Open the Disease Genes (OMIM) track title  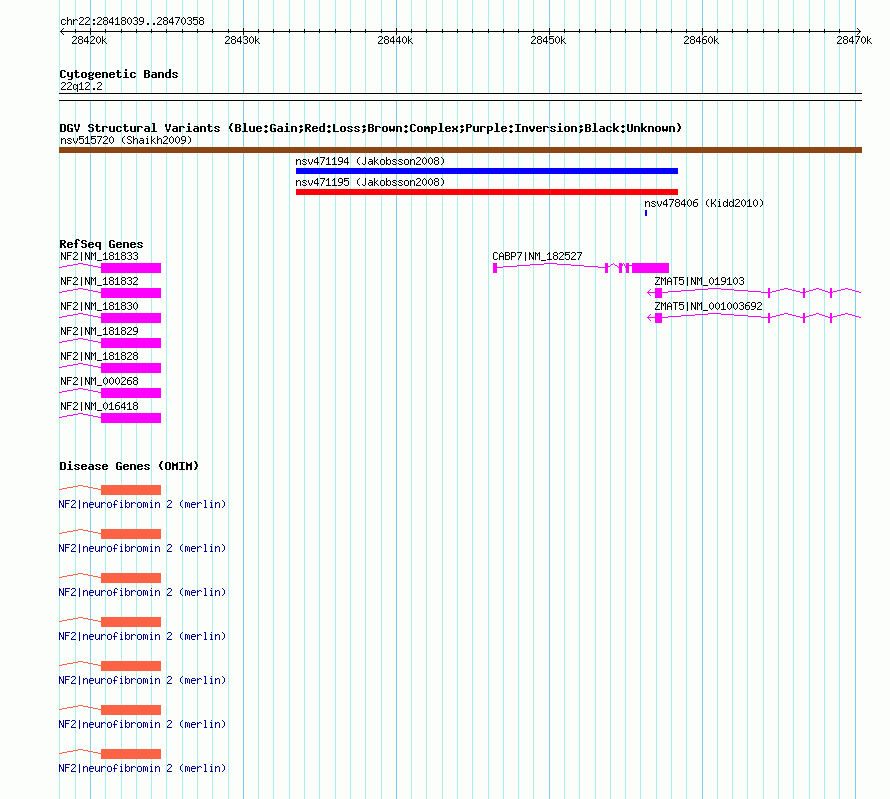[x=129, y=466]
